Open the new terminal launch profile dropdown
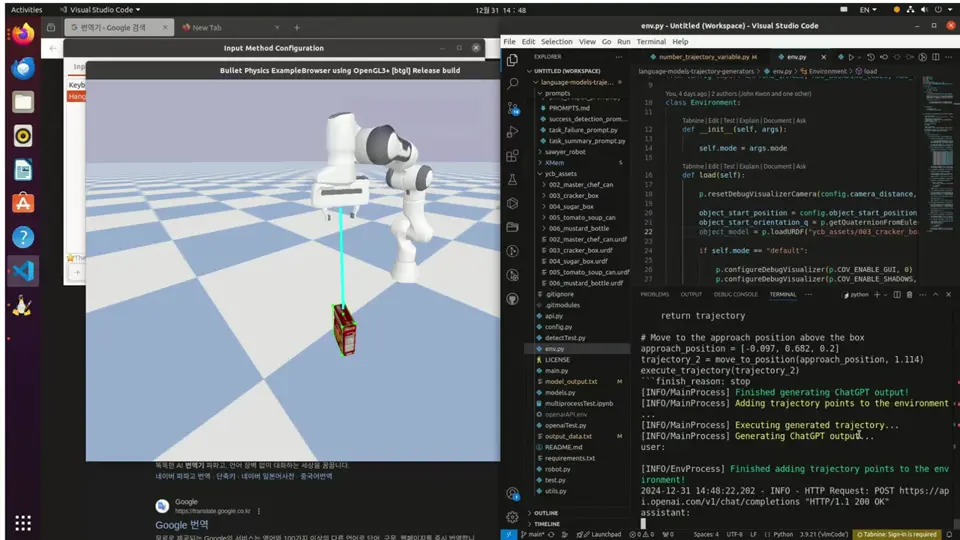 [x=885, y=294]
